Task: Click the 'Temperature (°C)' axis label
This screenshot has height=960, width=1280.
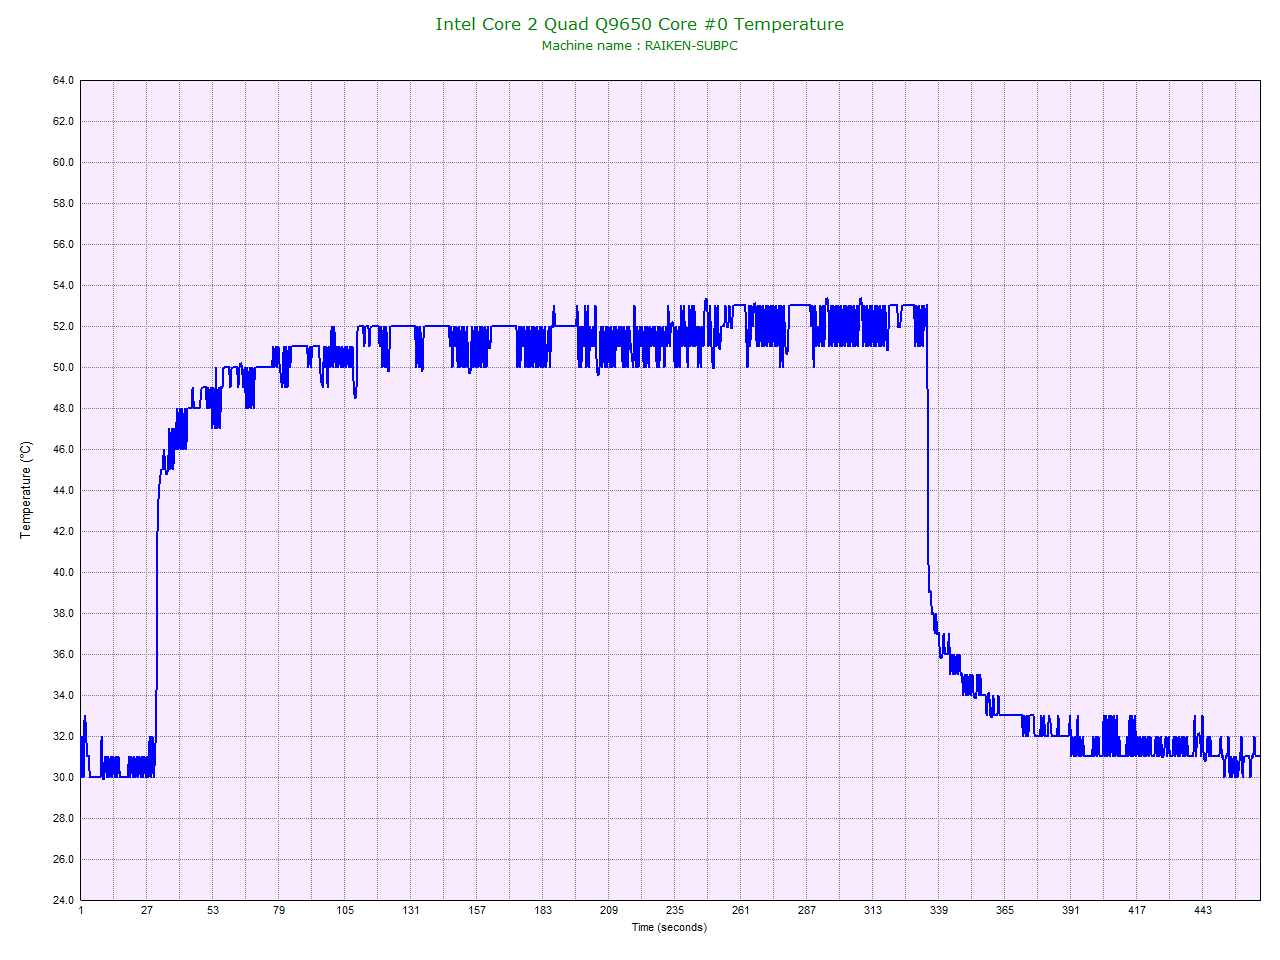Action: tap(26, 490)
